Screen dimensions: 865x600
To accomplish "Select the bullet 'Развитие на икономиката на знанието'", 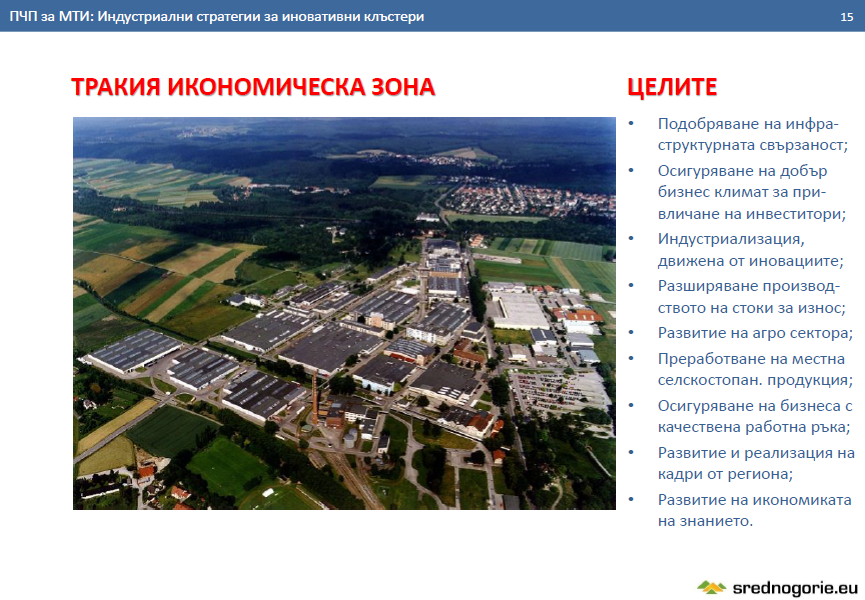I will pos(754,510).
